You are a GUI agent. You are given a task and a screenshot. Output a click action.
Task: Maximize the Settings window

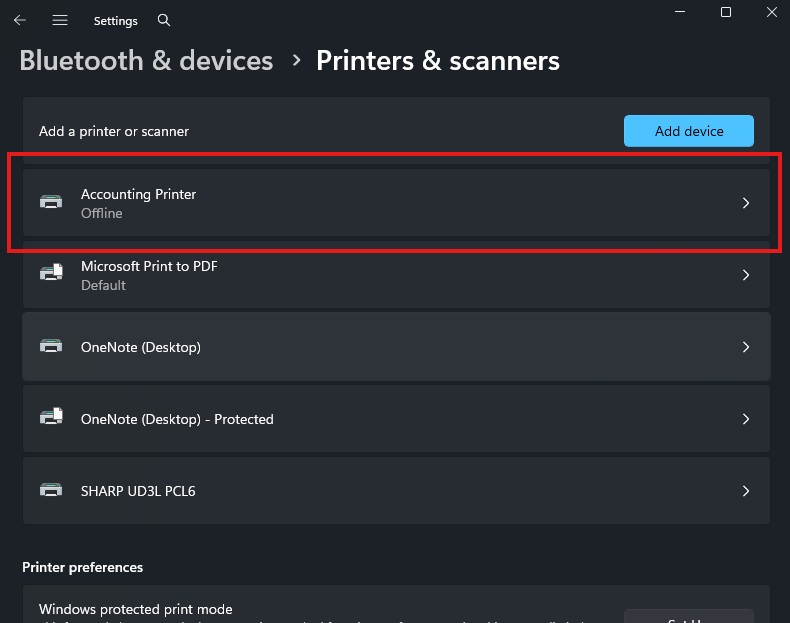[726, 12]
